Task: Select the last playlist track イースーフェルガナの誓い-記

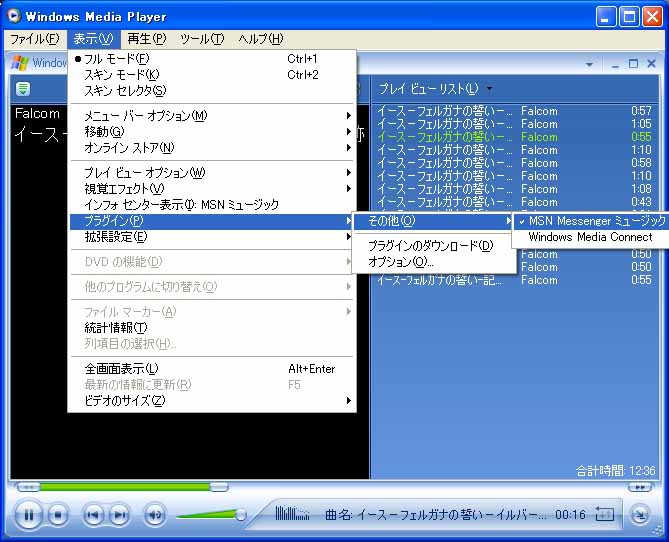Action: [x=514, y=280]
